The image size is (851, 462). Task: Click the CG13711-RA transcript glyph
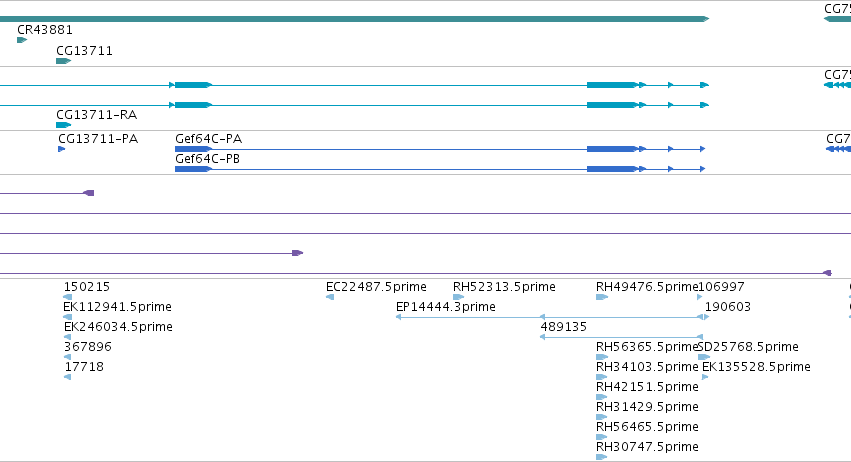point(63,125)
